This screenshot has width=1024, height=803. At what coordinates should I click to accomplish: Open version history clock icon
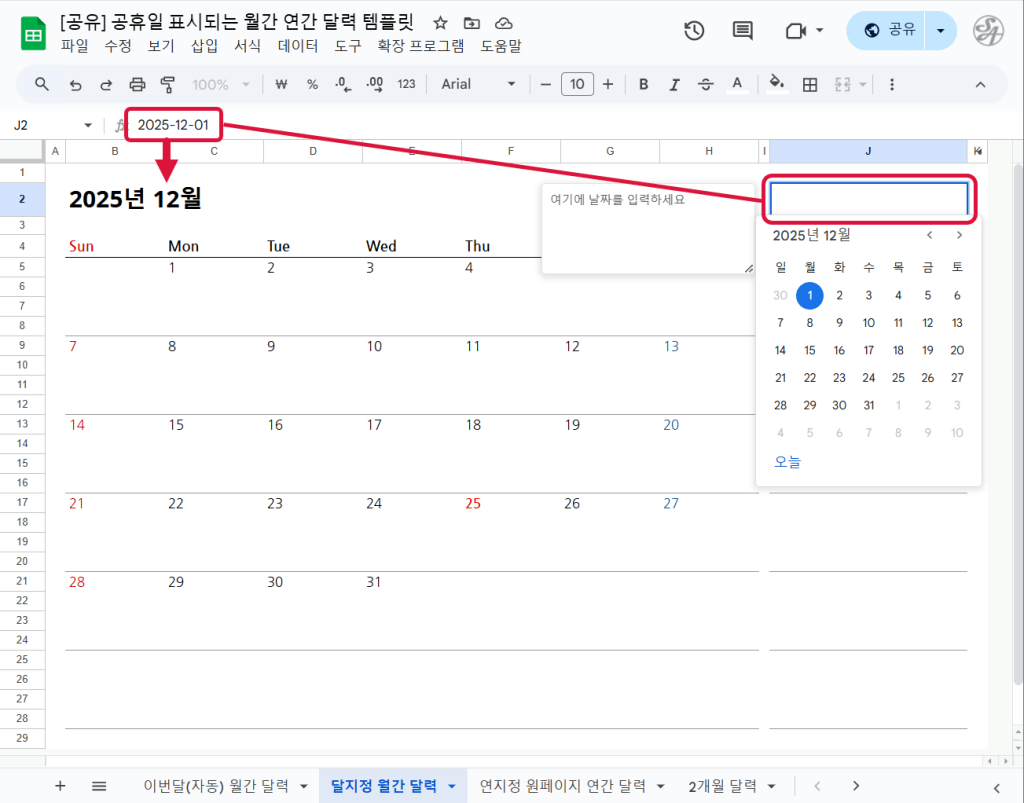tap(694, 31)
